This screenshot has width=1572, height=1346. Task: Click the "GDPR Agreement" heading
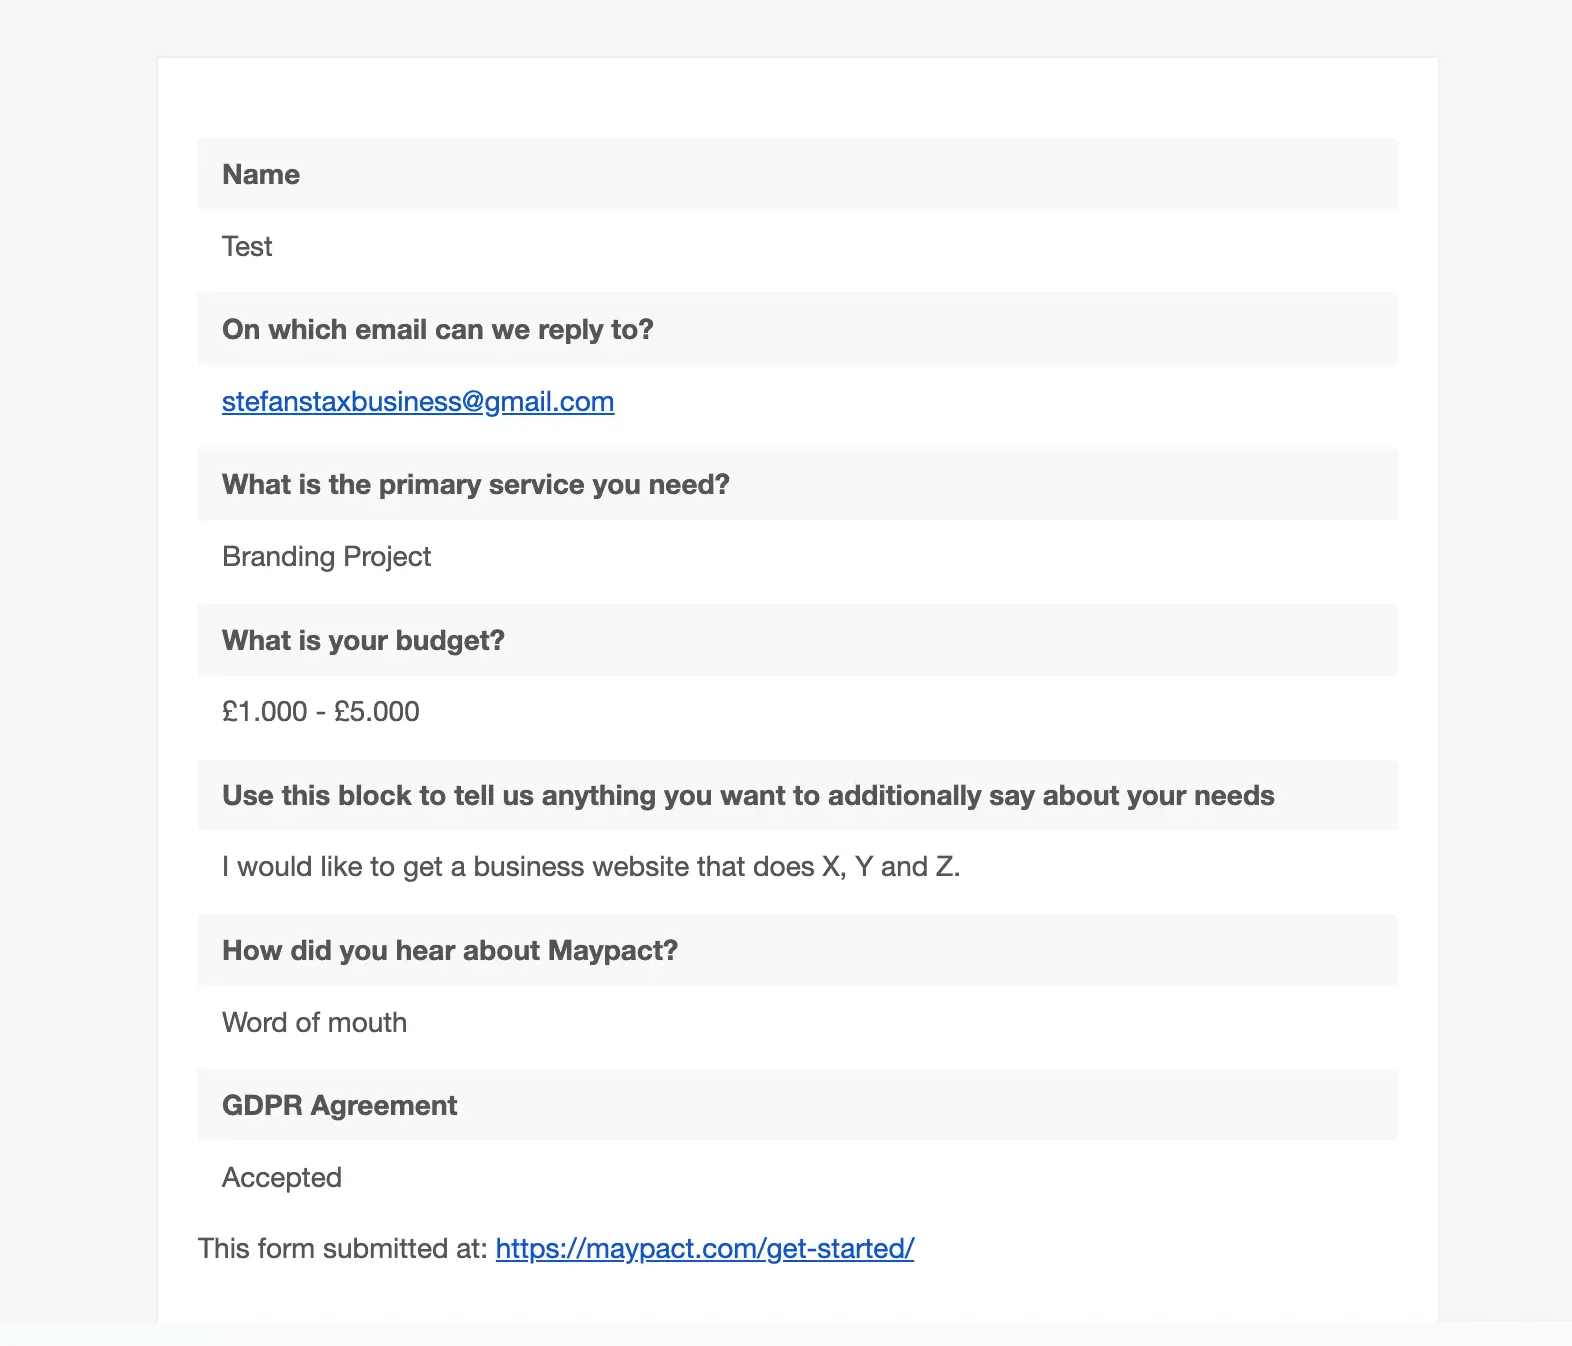coord(339,1106)
